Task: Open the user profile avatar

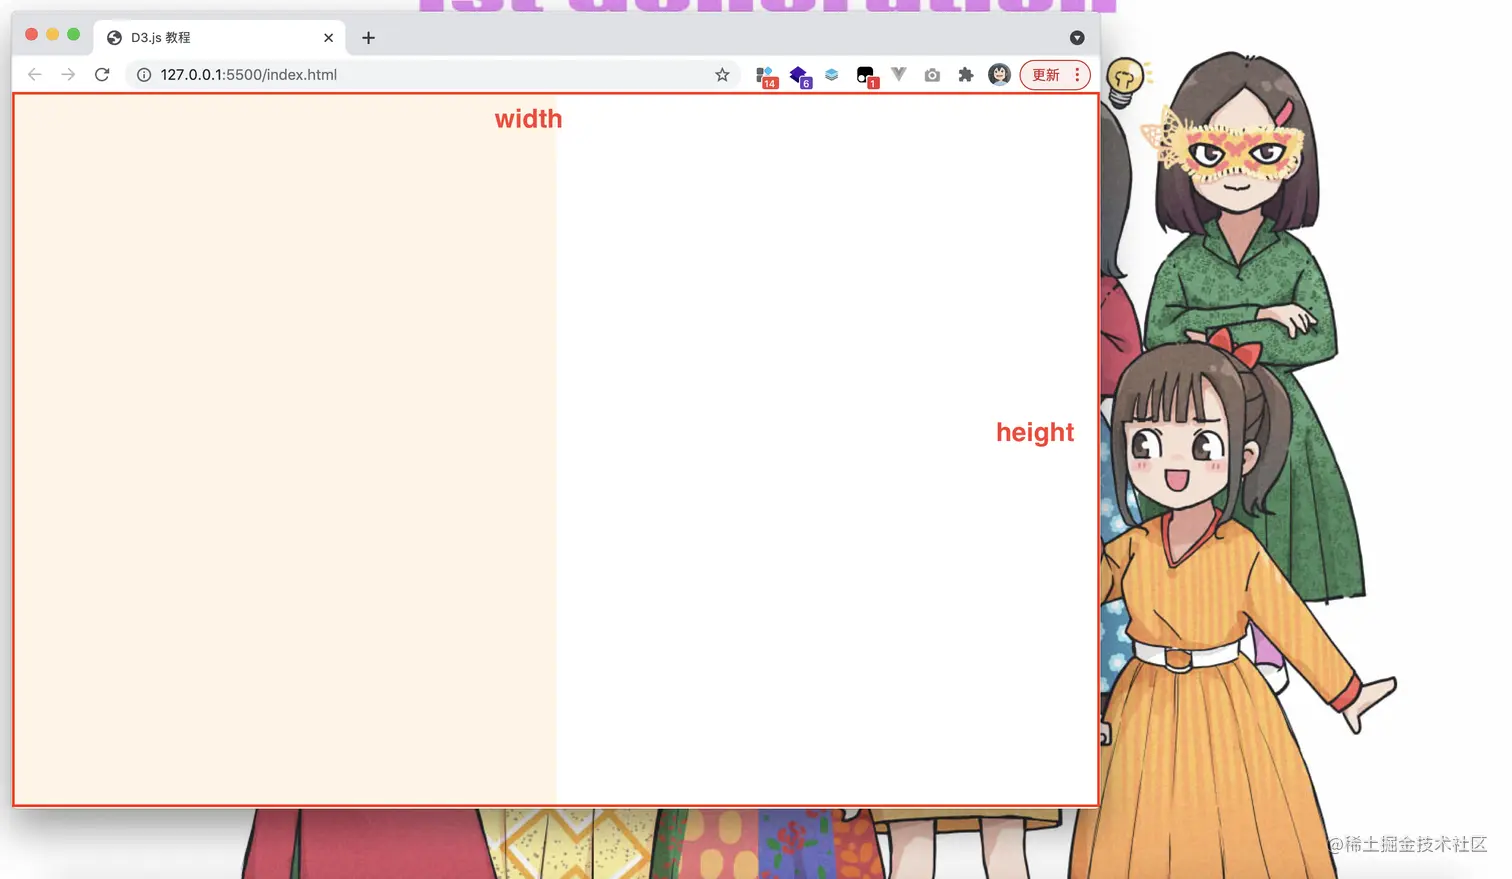Action: 999,75
